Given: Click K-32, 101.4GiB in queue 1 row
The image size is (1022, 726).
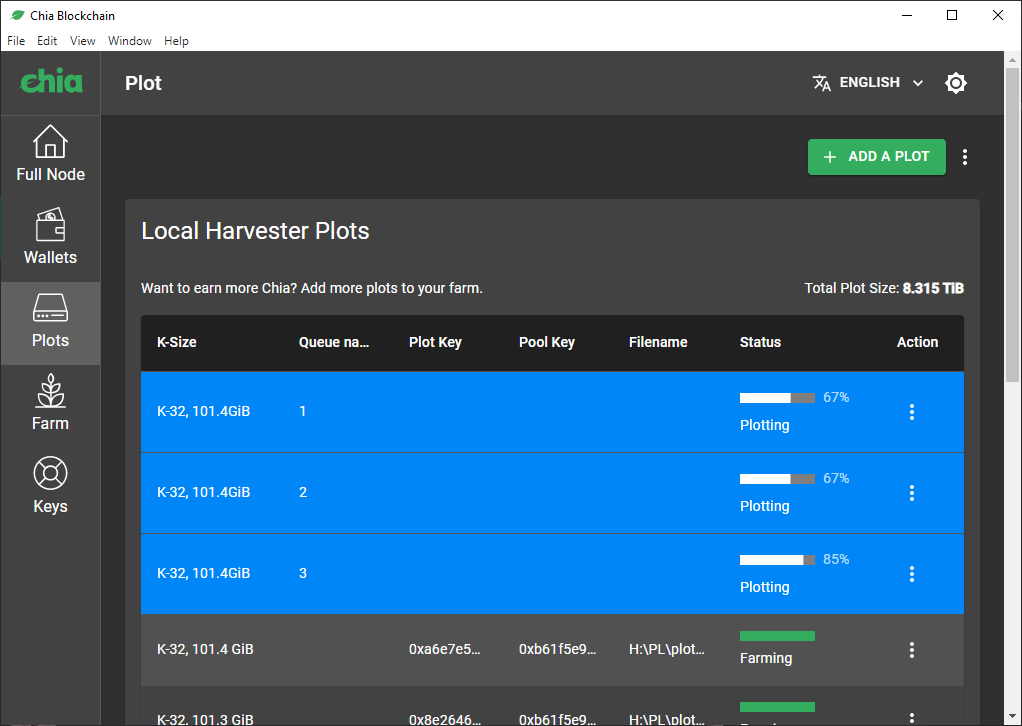Looking at the screenshot, I should pos(203,411).
